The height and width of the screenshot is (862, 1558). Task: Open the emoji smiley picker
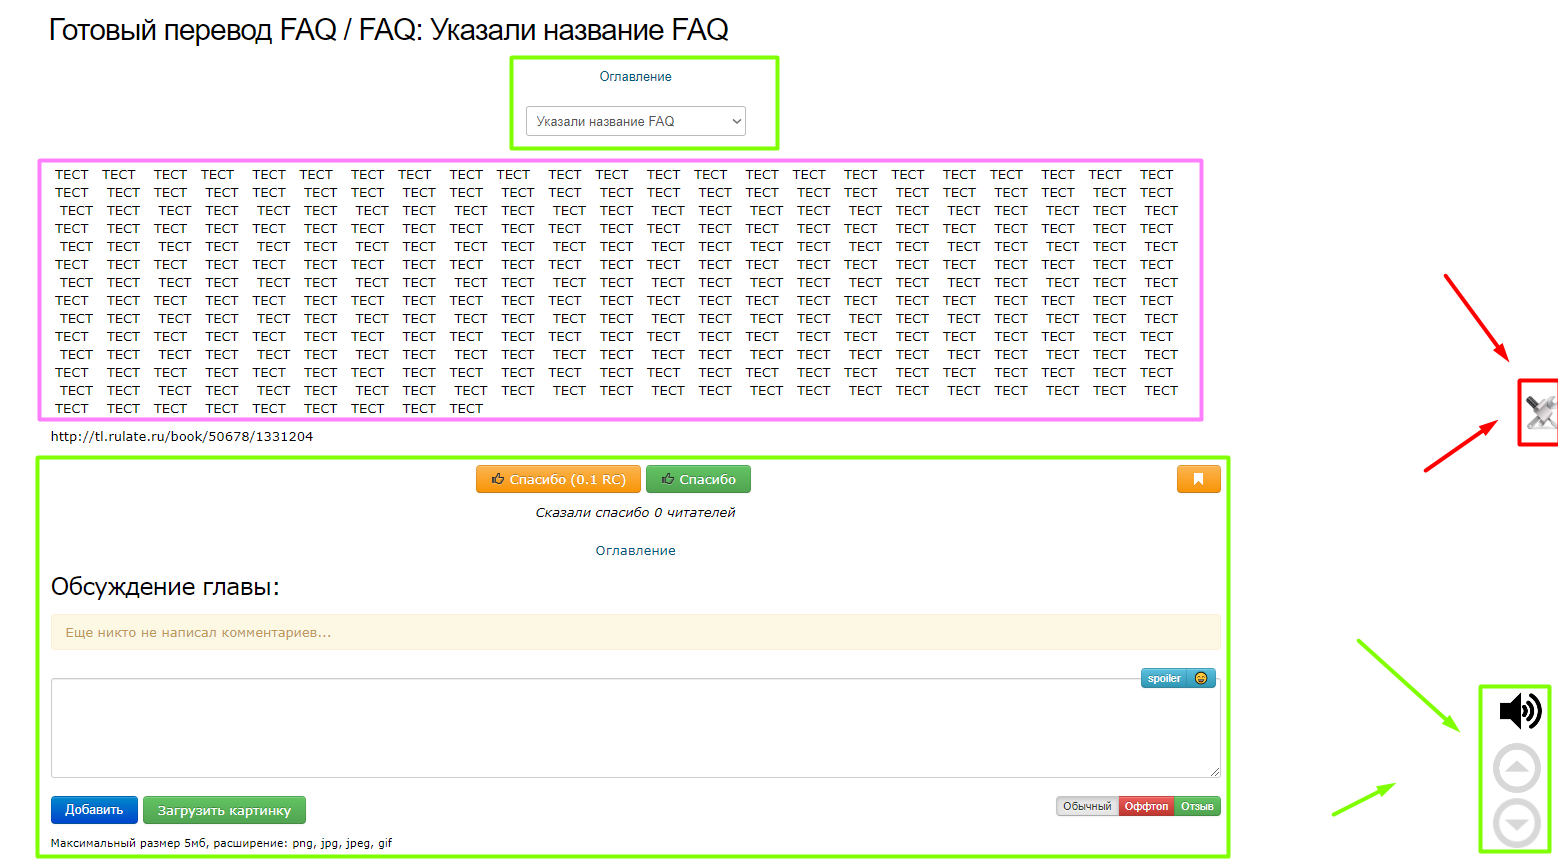[x=1201, y=678]
